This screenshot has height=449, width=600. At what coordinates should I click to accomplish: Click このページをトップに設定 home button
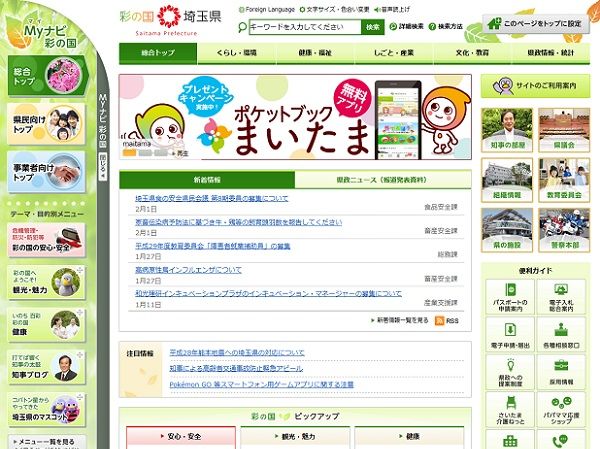(535, 24)
